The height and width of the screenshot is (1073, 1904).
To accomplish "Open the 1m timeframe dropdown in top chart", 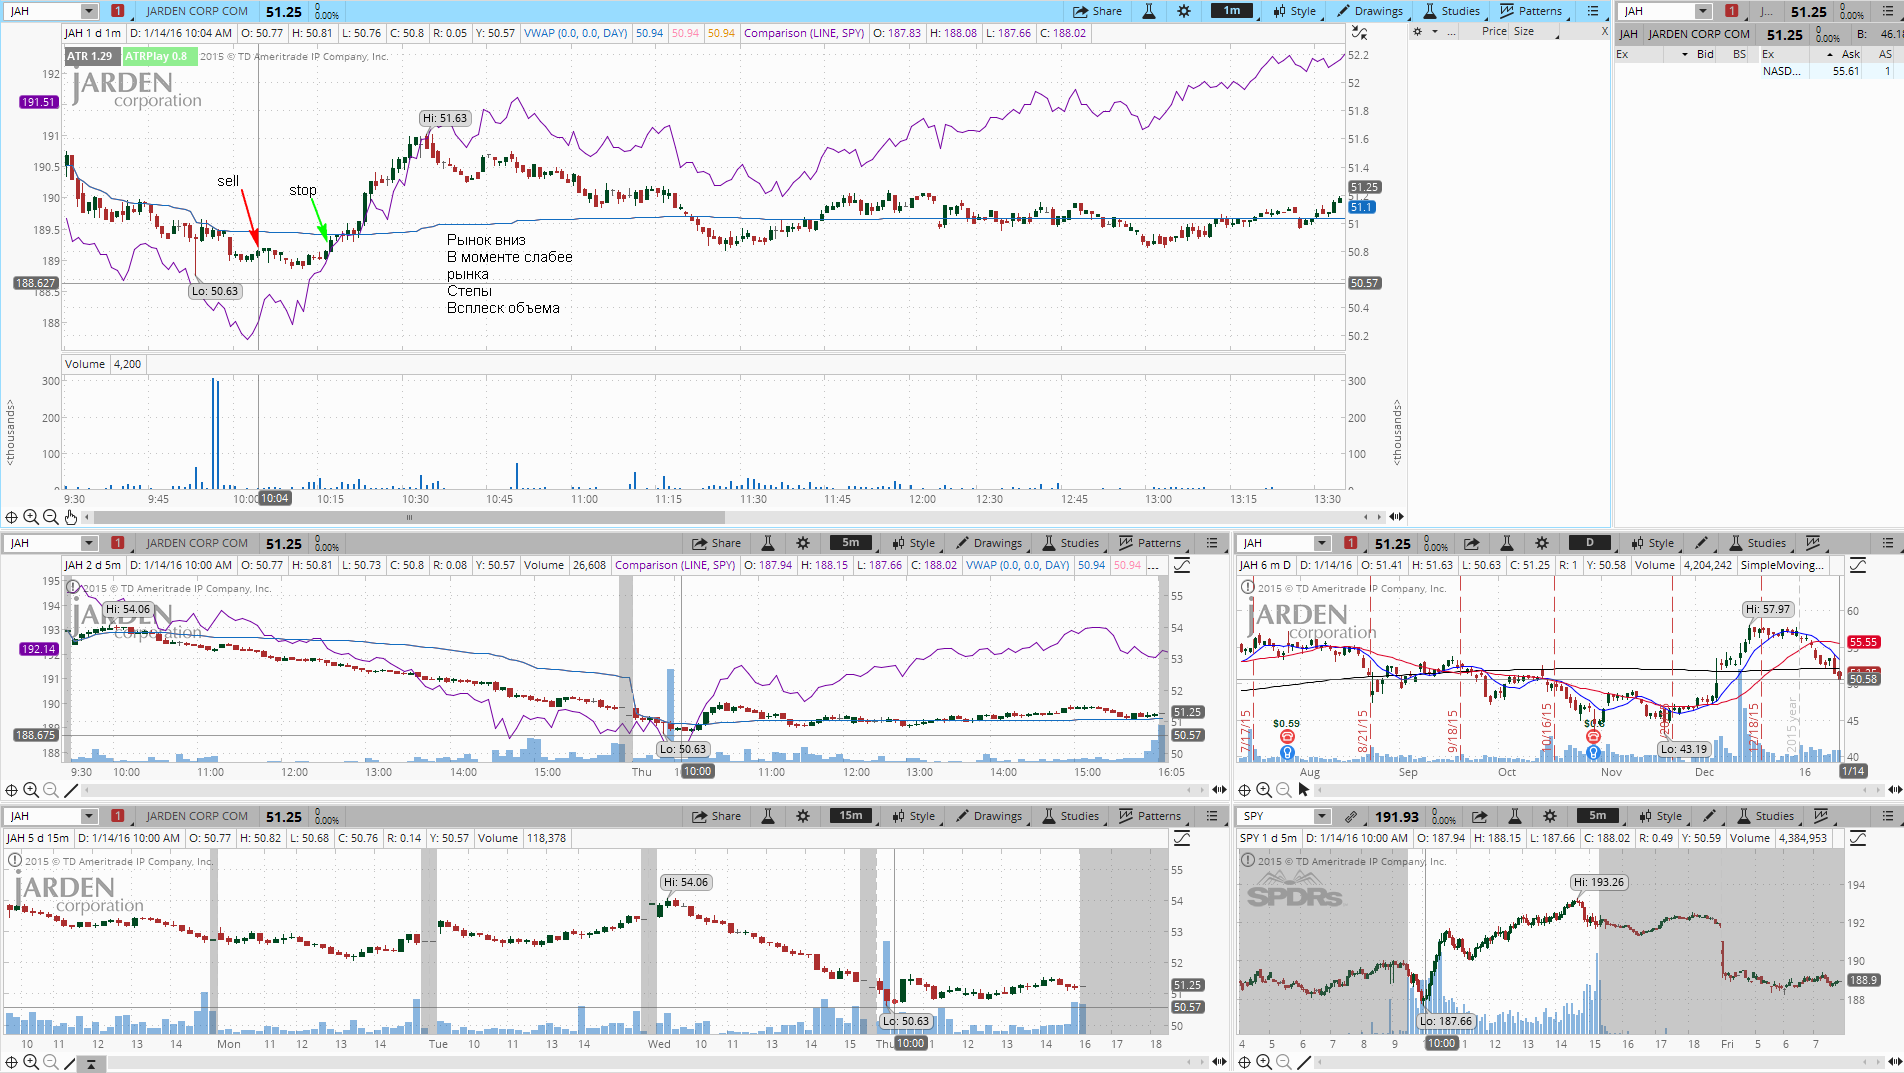I will tap(1231, 11).
